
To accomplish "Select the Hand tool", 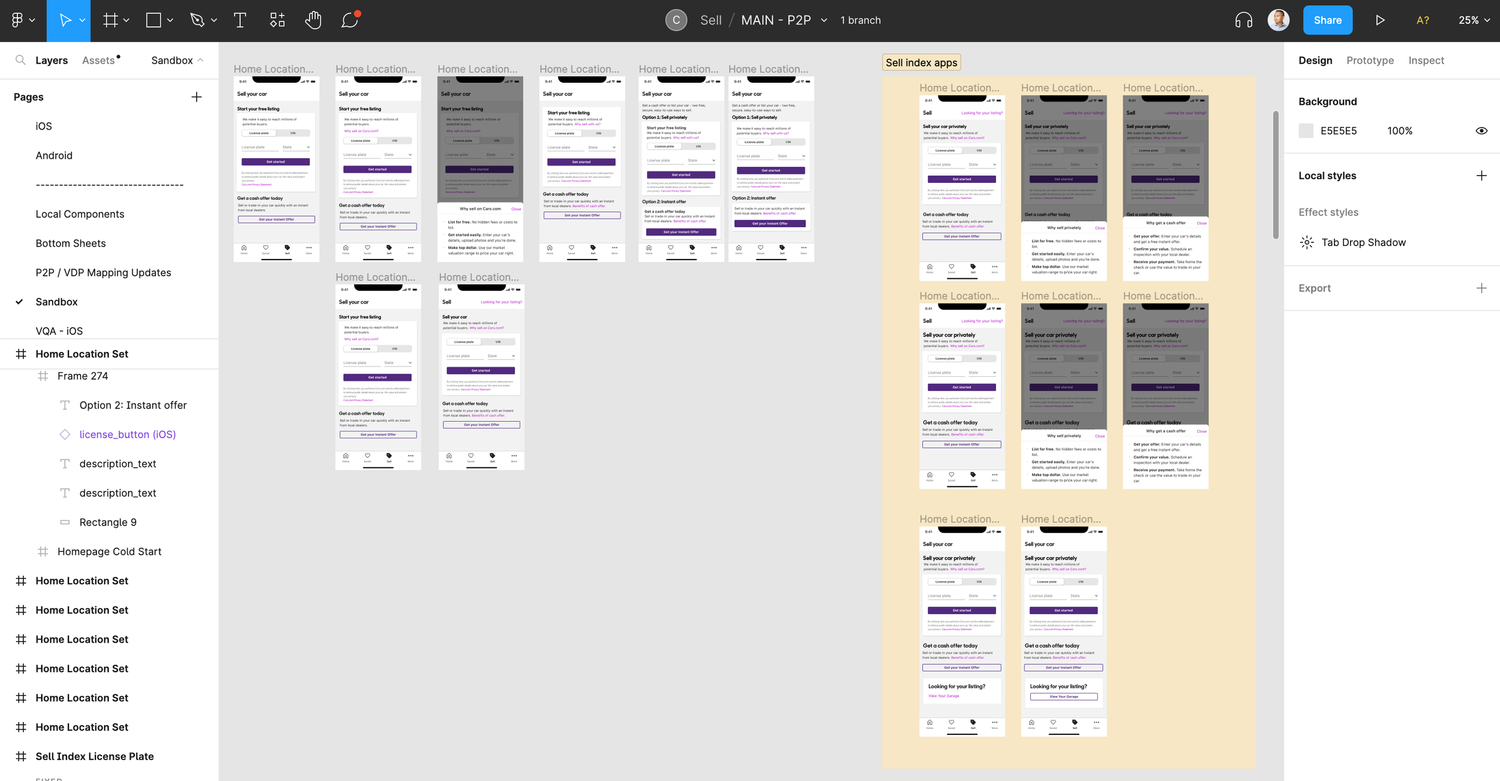I will (313, 20).
